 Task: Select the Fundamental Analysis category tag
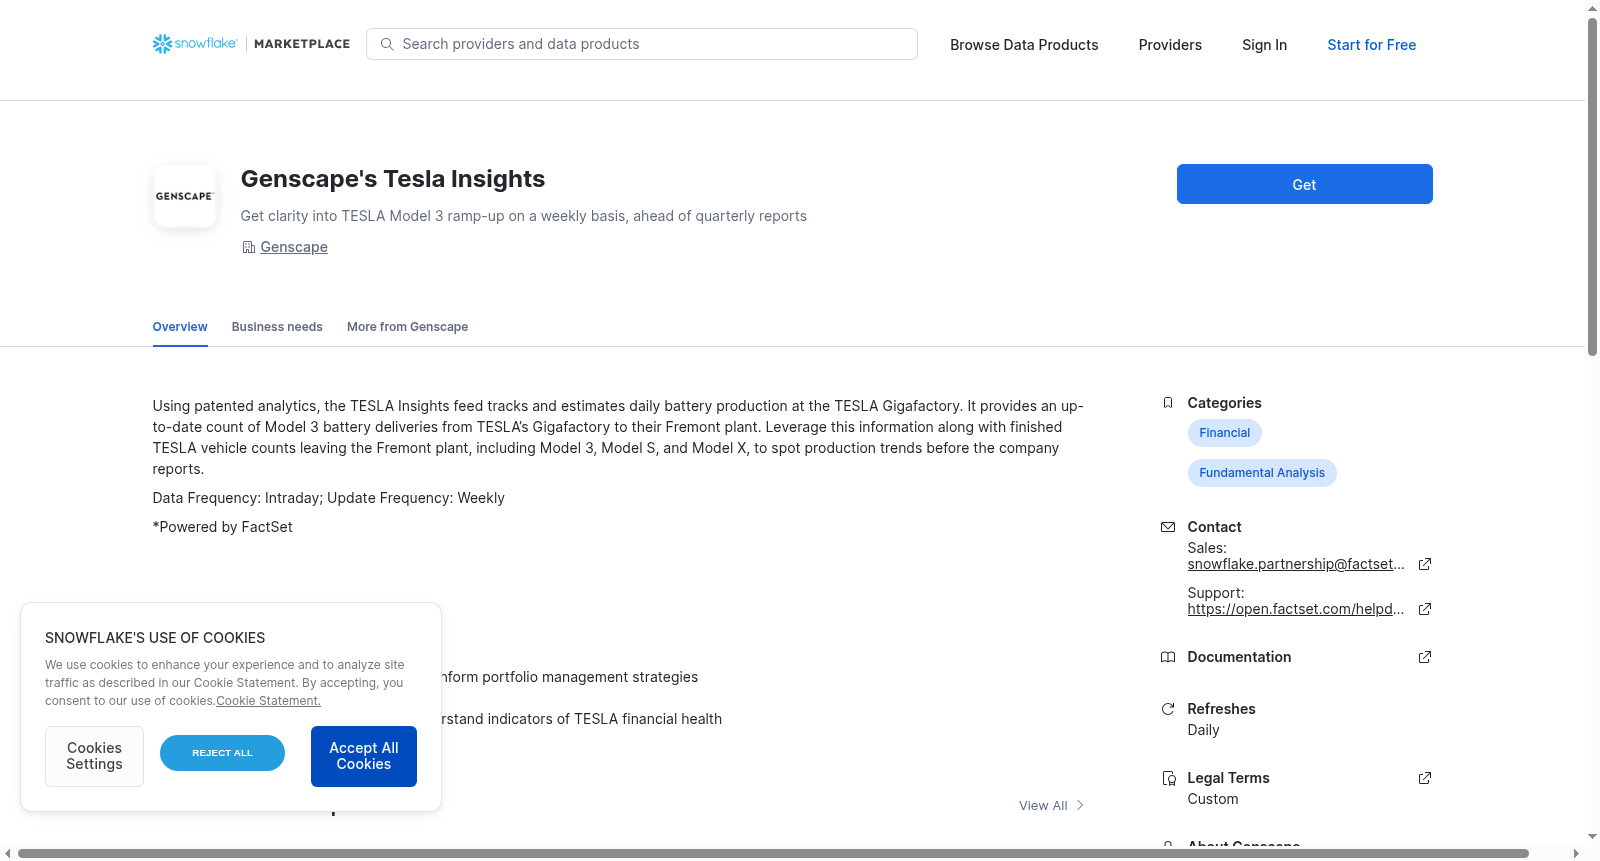tap(1262, 473)
